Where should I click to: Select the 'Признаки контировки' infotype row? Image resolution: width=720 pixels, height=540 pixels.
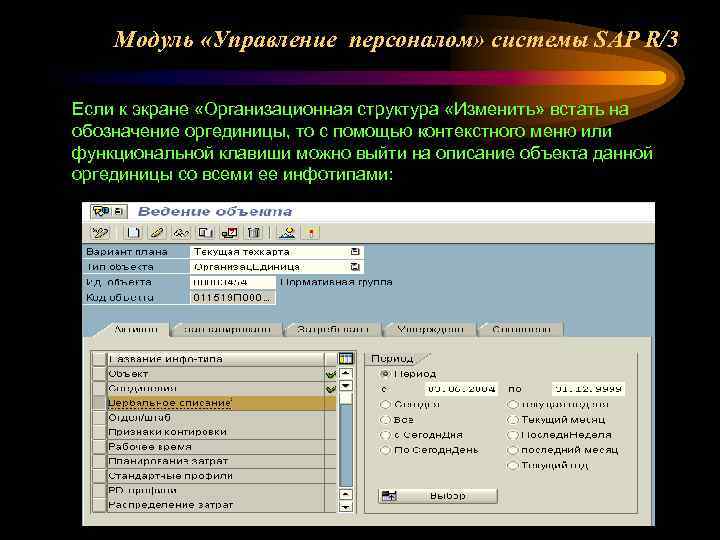pos(216,432)
